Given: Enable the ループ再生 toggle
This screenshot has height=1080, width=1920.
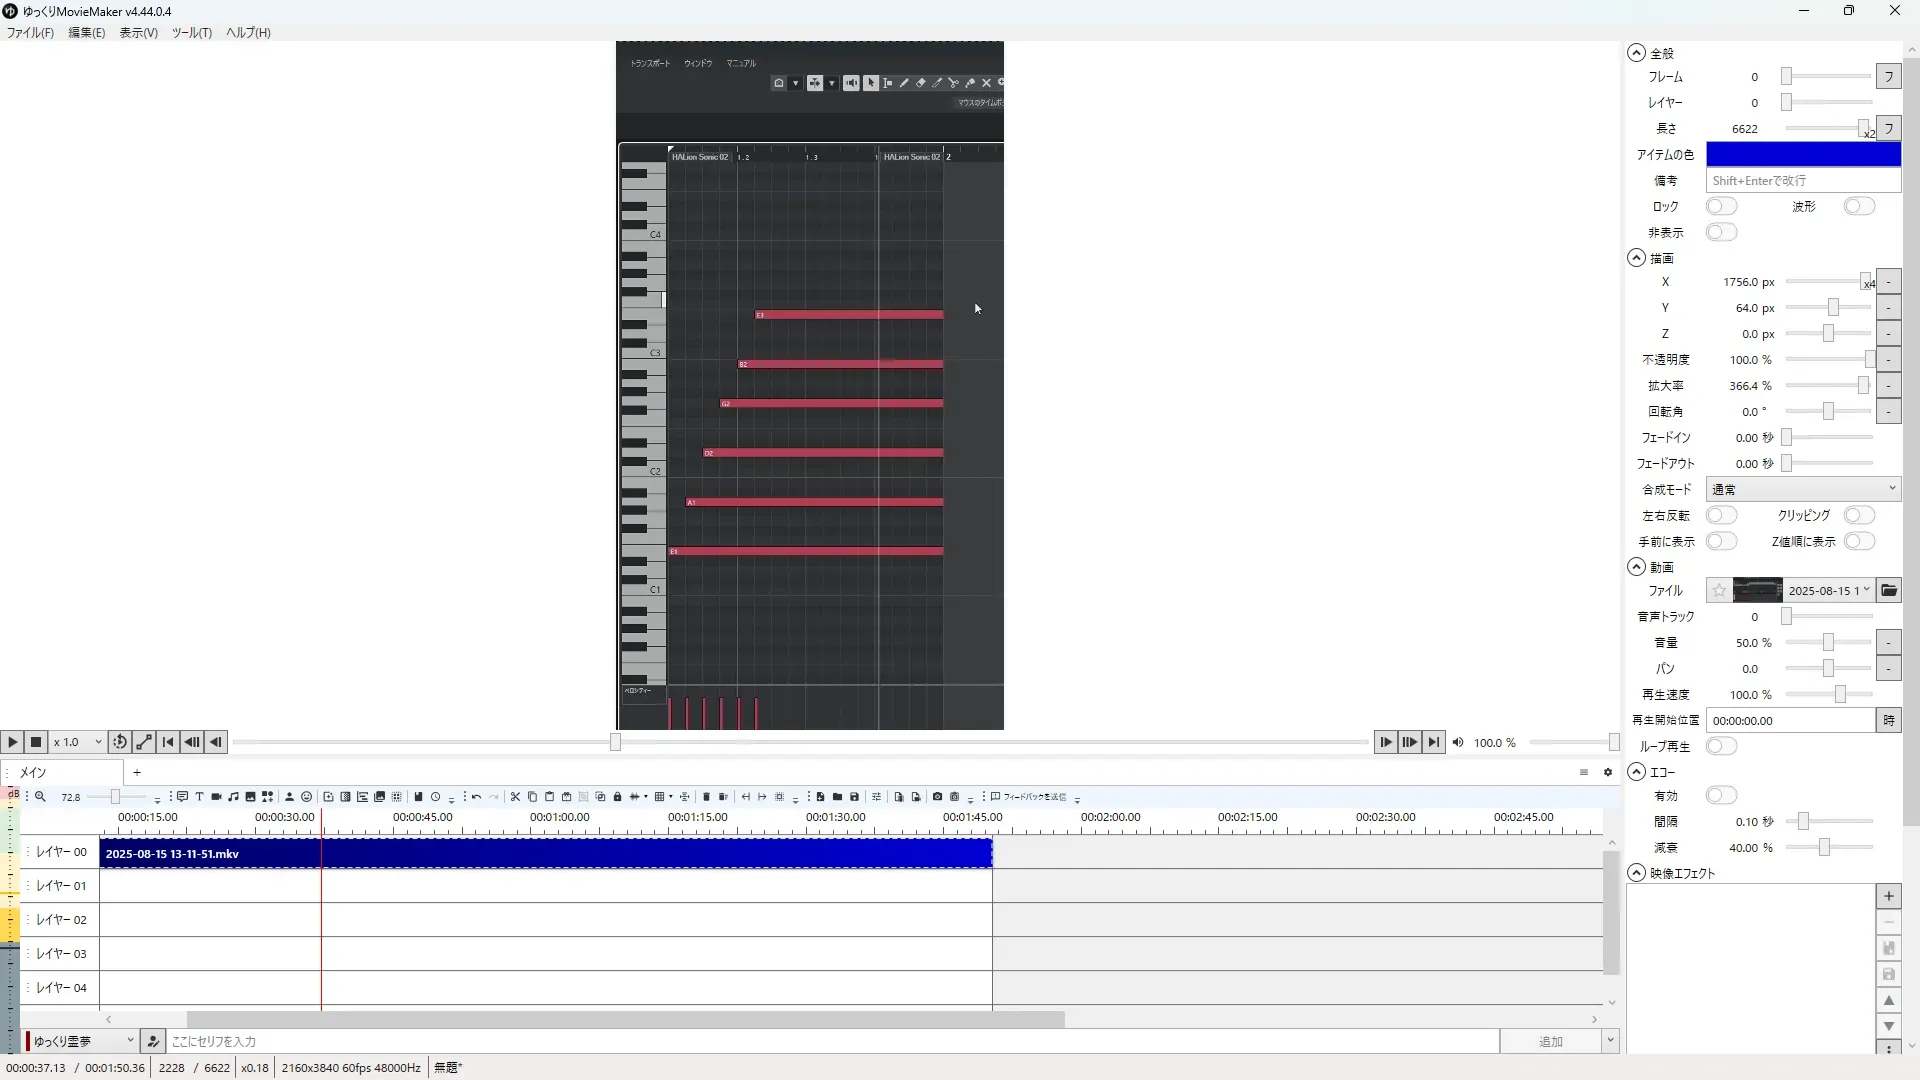Looking at the screenshot, I should [1721, 746].
